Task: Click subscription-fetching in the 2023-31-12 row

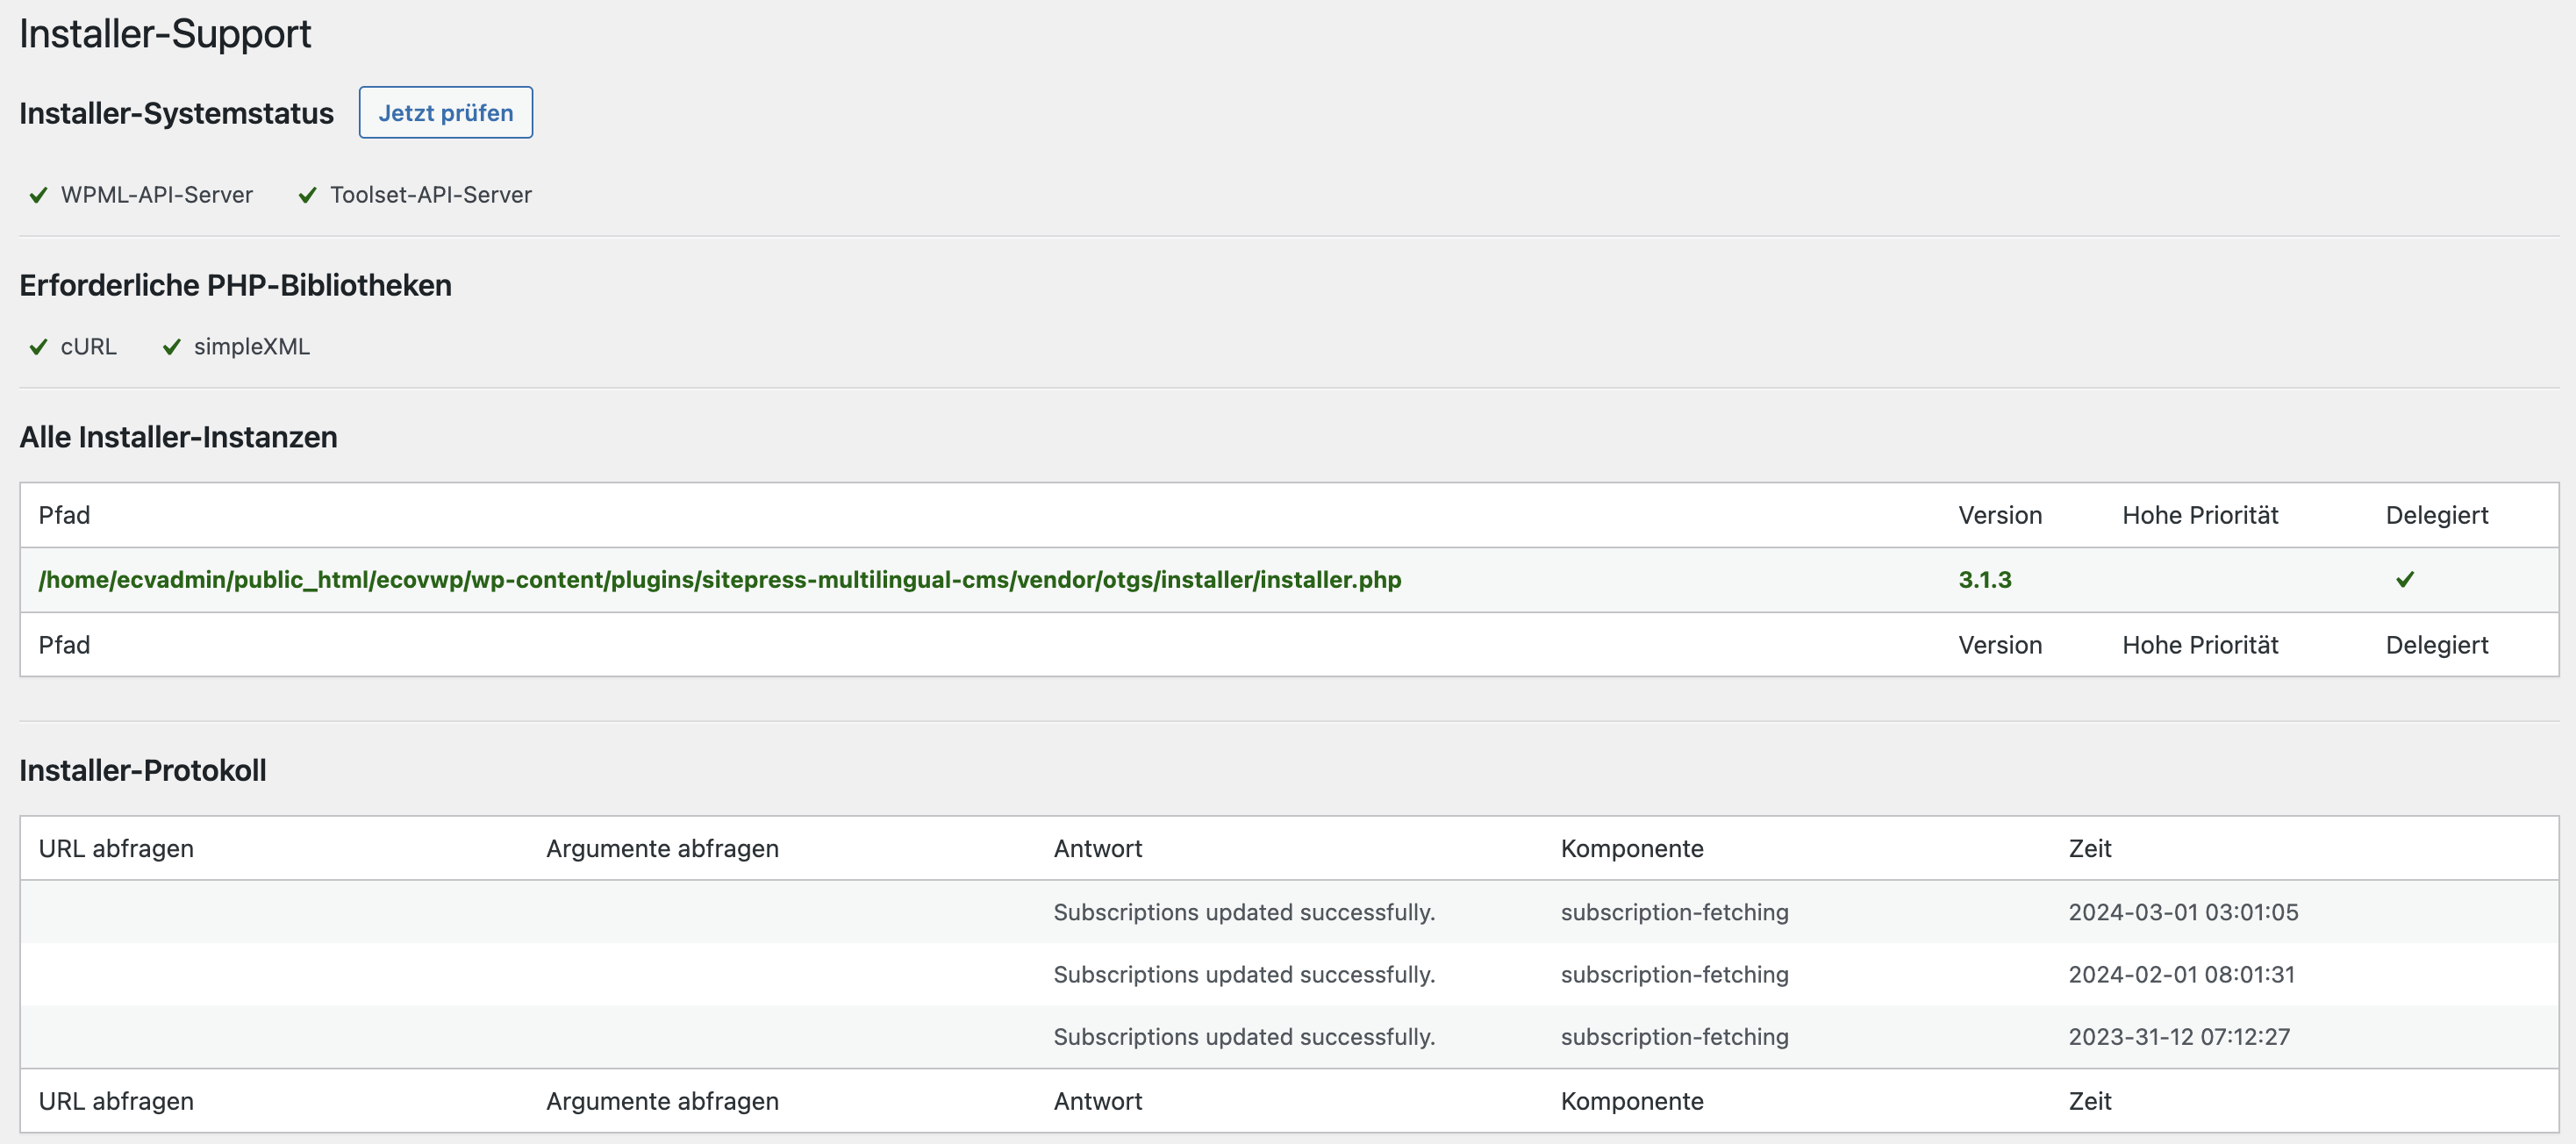Action: click(1675, 1037)
